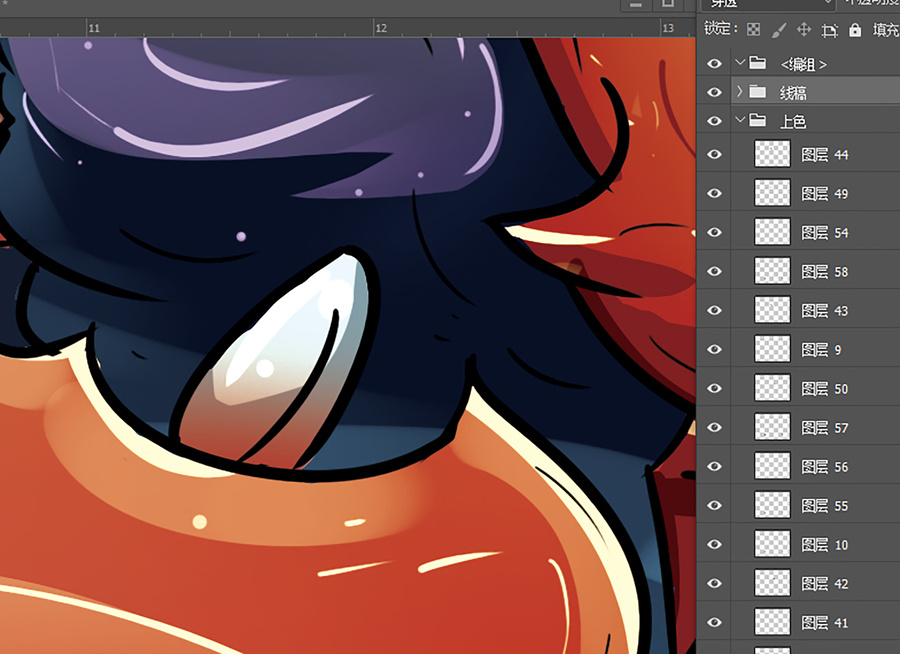Select the 图层 55 thumbnail
The width and height of the screenshot is (900, 654).
click(772, 505)
